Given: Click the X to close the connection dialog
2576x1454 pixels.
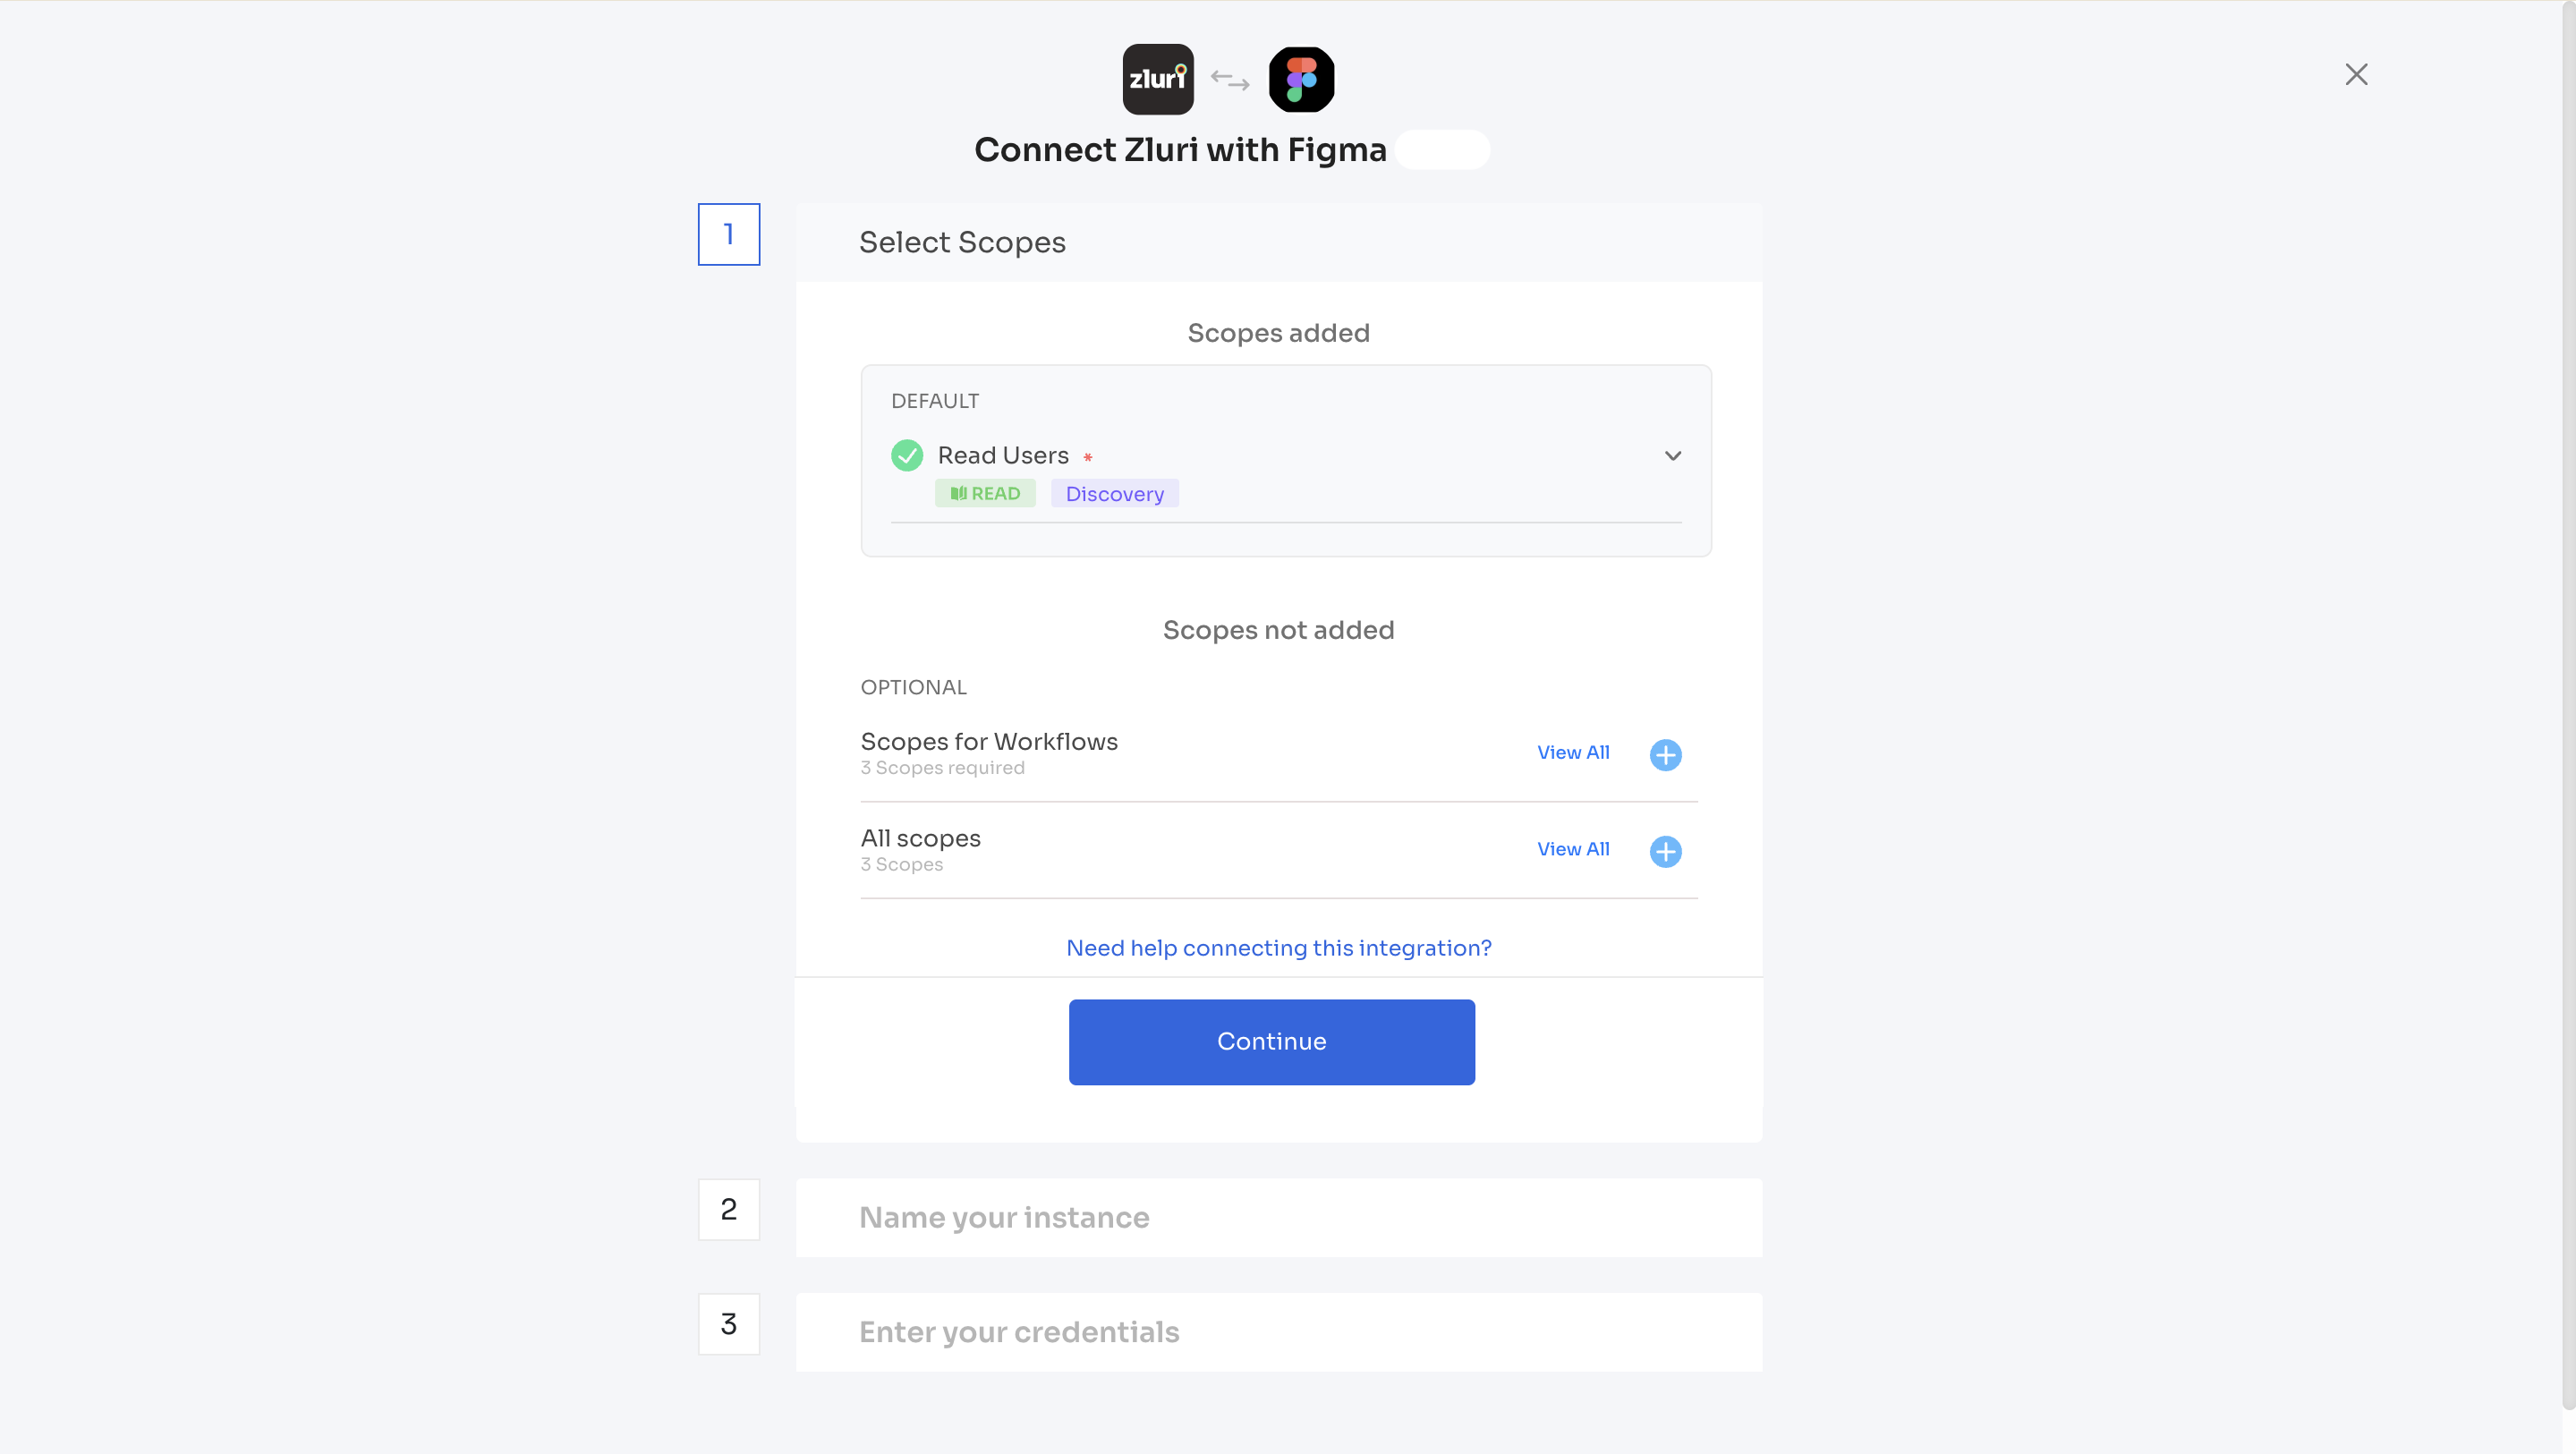Looking at the screenshot, I should point(2357,74).
